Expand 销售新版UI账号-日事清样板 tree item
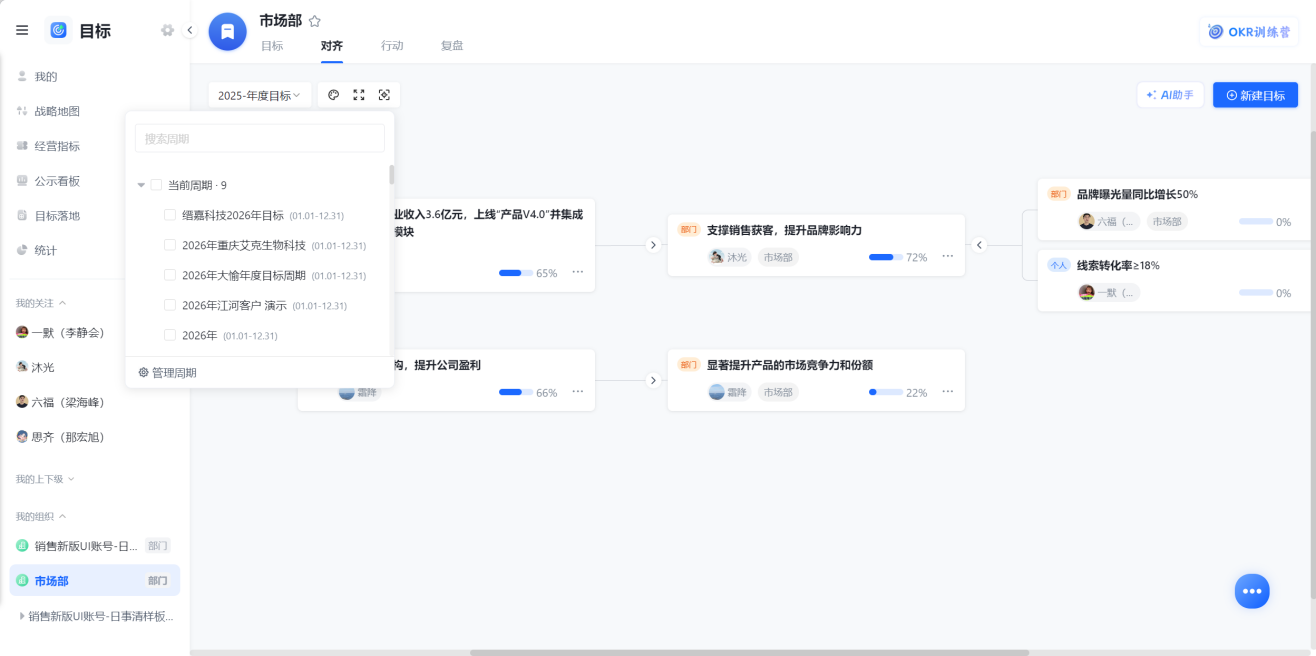Viewport: 1316px width, 656px height. coord(22,616)
